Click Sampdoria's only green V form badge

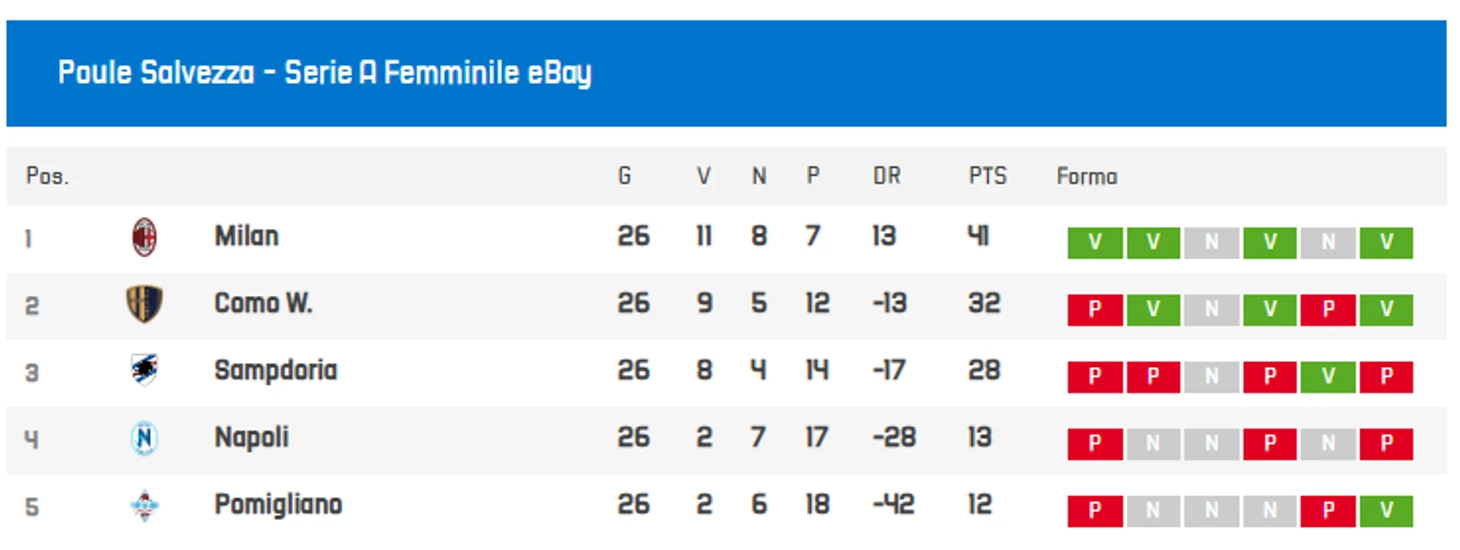pos(1327,377)
